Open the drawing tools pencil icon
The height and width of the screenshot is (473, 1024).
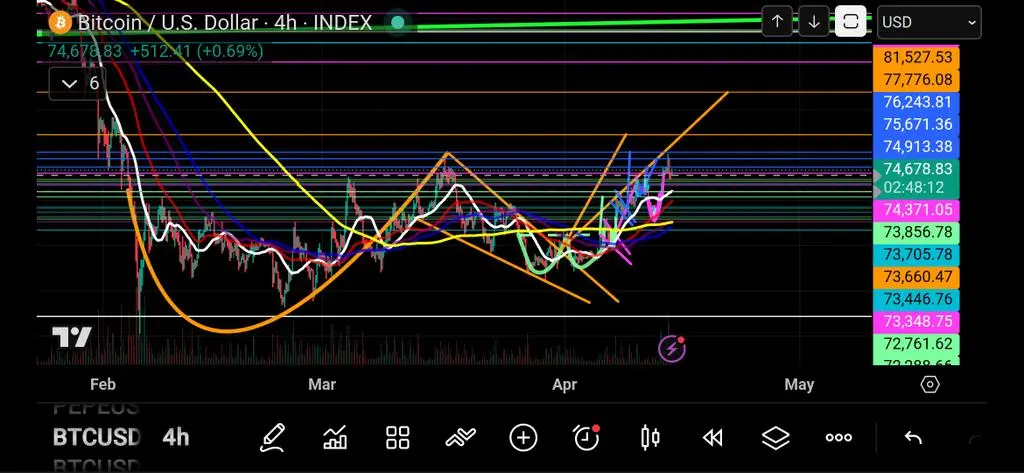pos(272,438)
